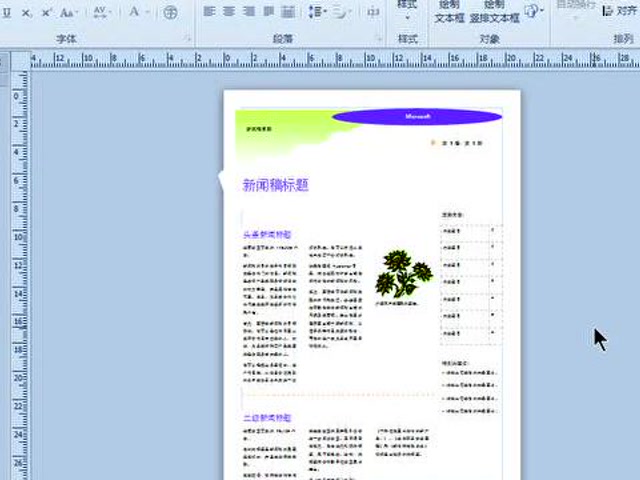Align text right
This screenshot has width=640, height=480.
point(249,12)
